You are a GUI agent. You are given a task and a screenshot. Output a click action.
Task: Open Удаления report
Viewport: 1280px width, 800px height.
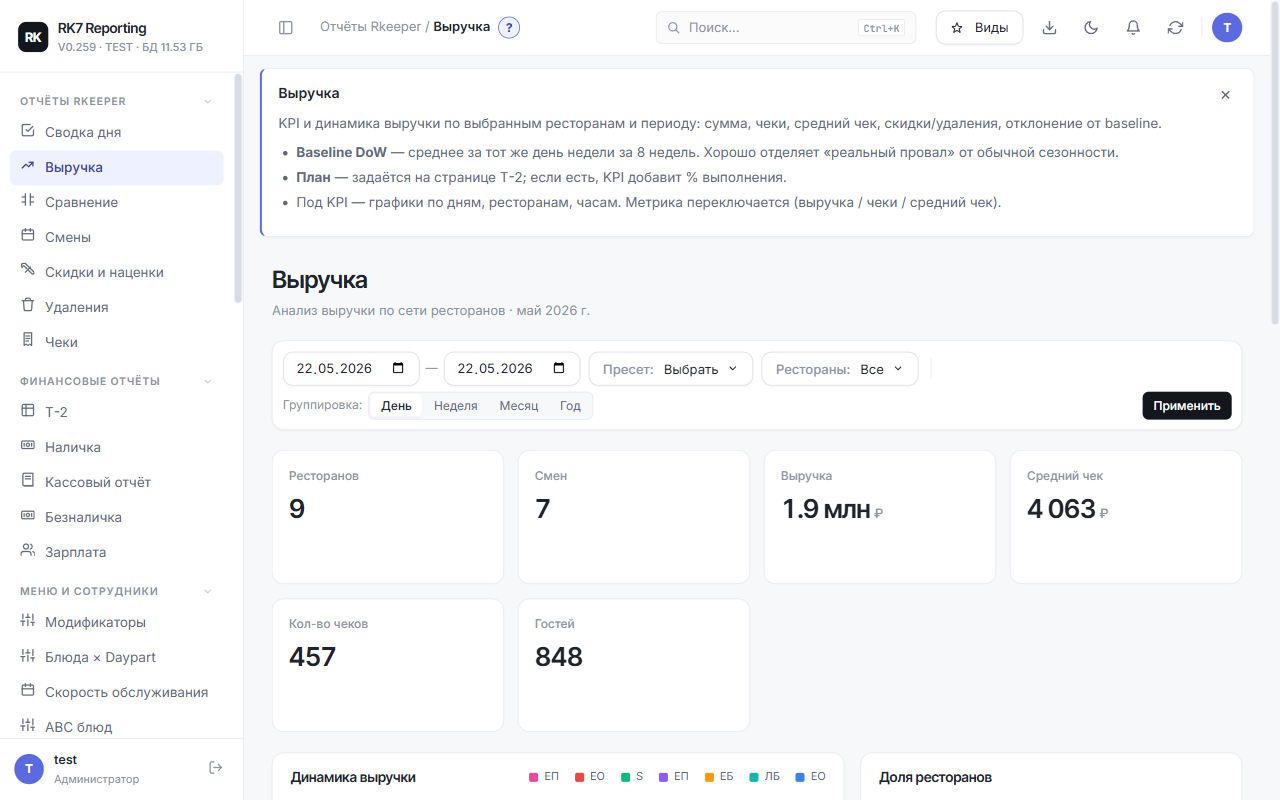pos(117,307)
